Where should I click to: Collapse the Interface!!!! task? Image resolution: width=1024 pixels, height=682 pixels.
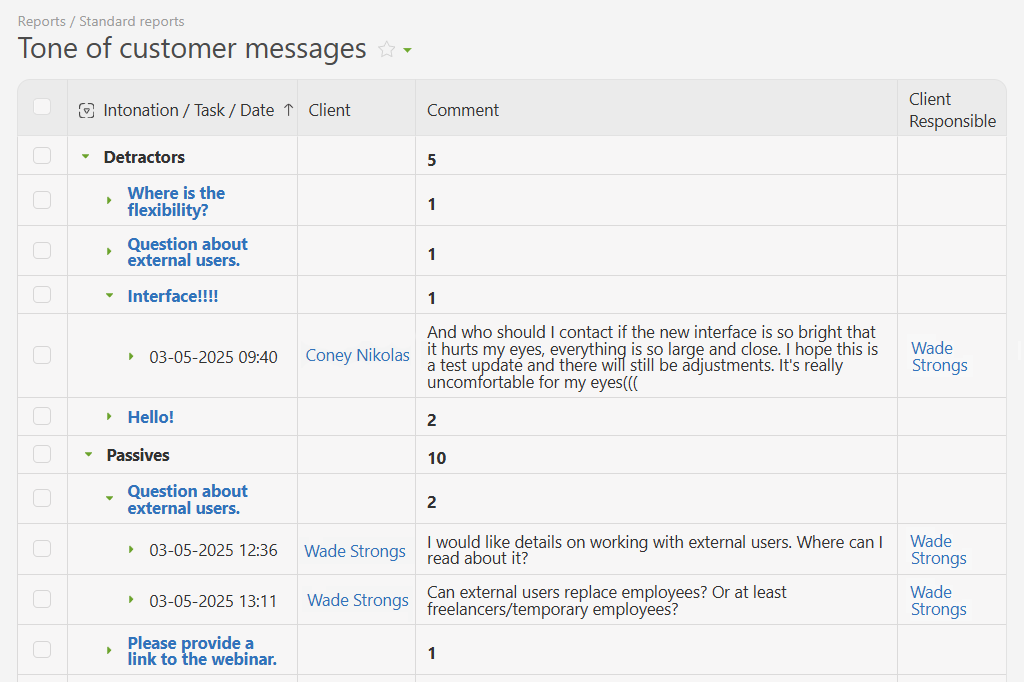click(109, 296)
